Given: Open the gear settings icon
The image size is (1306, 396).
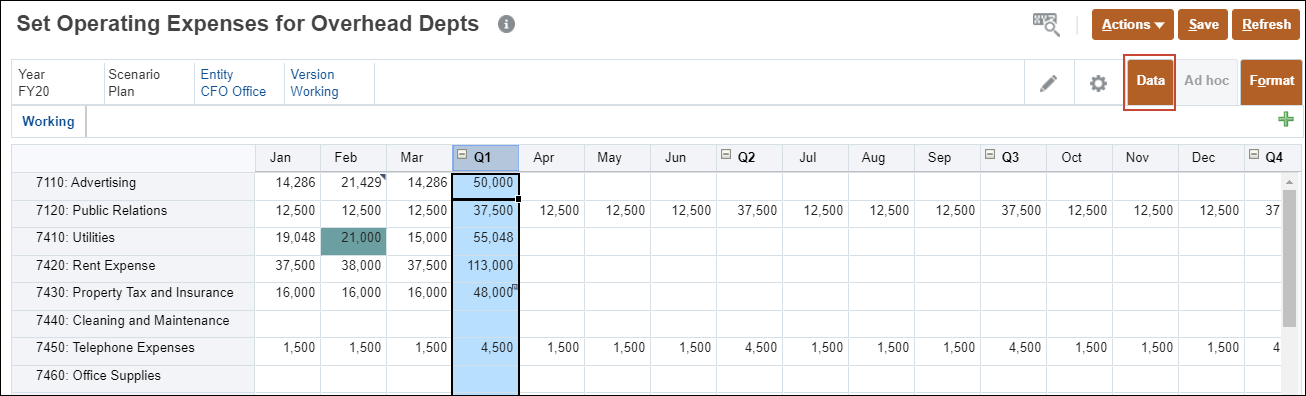Looking at the screenshot, I should click(x=1098, y=83).
